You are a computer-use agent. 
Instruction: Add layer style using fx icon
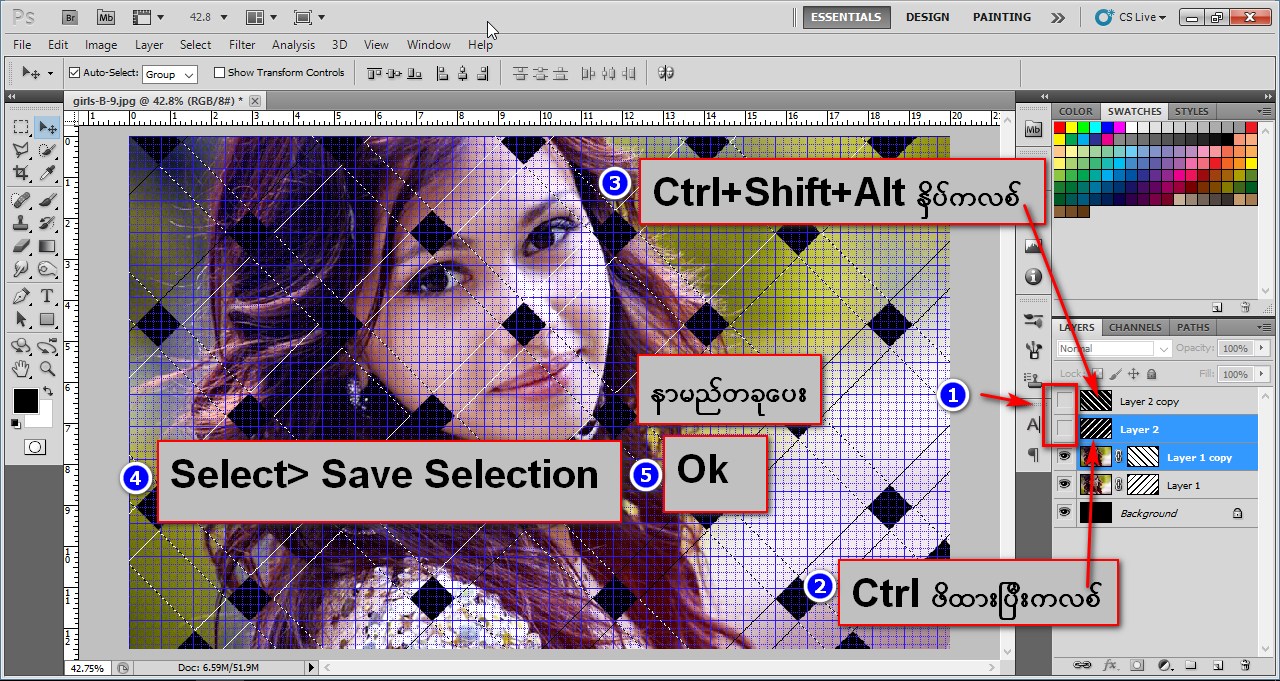1110,664
